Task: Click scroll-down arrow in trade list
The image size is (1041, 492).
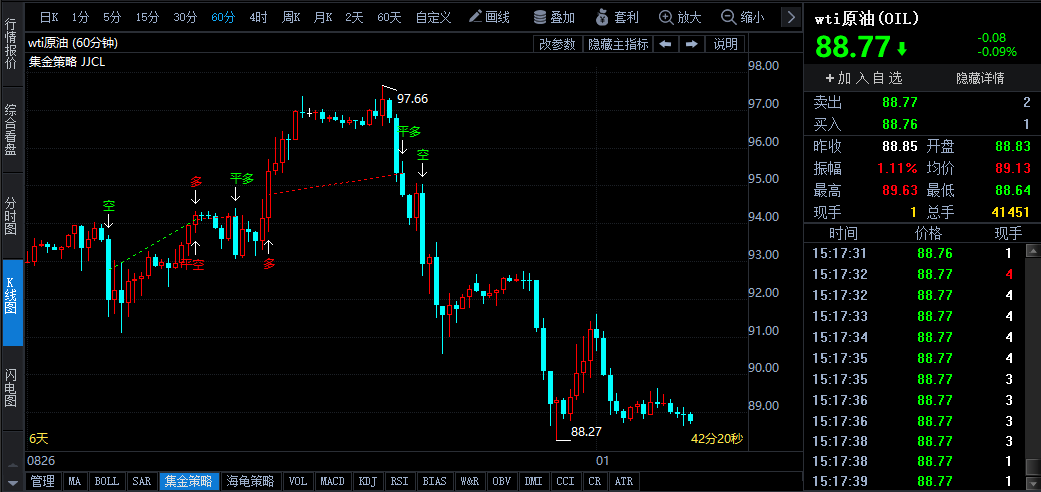Action: click(1033, 484)
